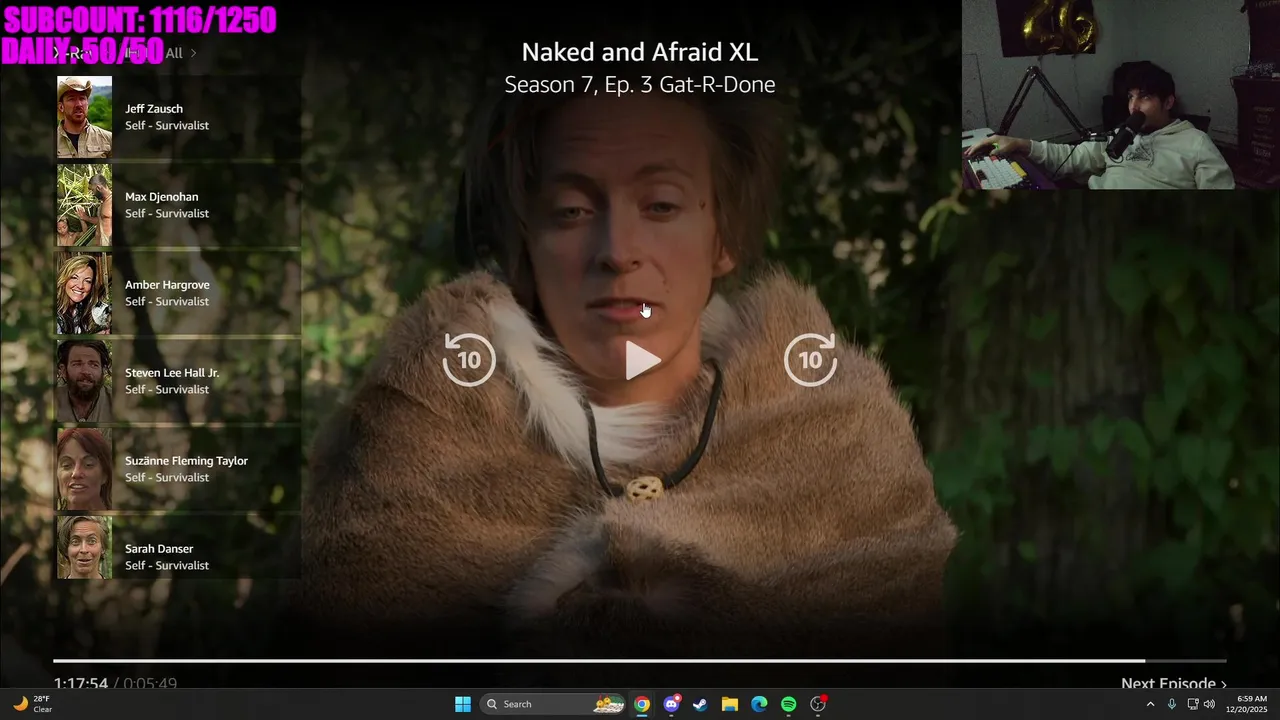
Task: Click the 'Season 7, Ep. 3 Gat-R-Done' subtitle
Action: click(640, 85)
